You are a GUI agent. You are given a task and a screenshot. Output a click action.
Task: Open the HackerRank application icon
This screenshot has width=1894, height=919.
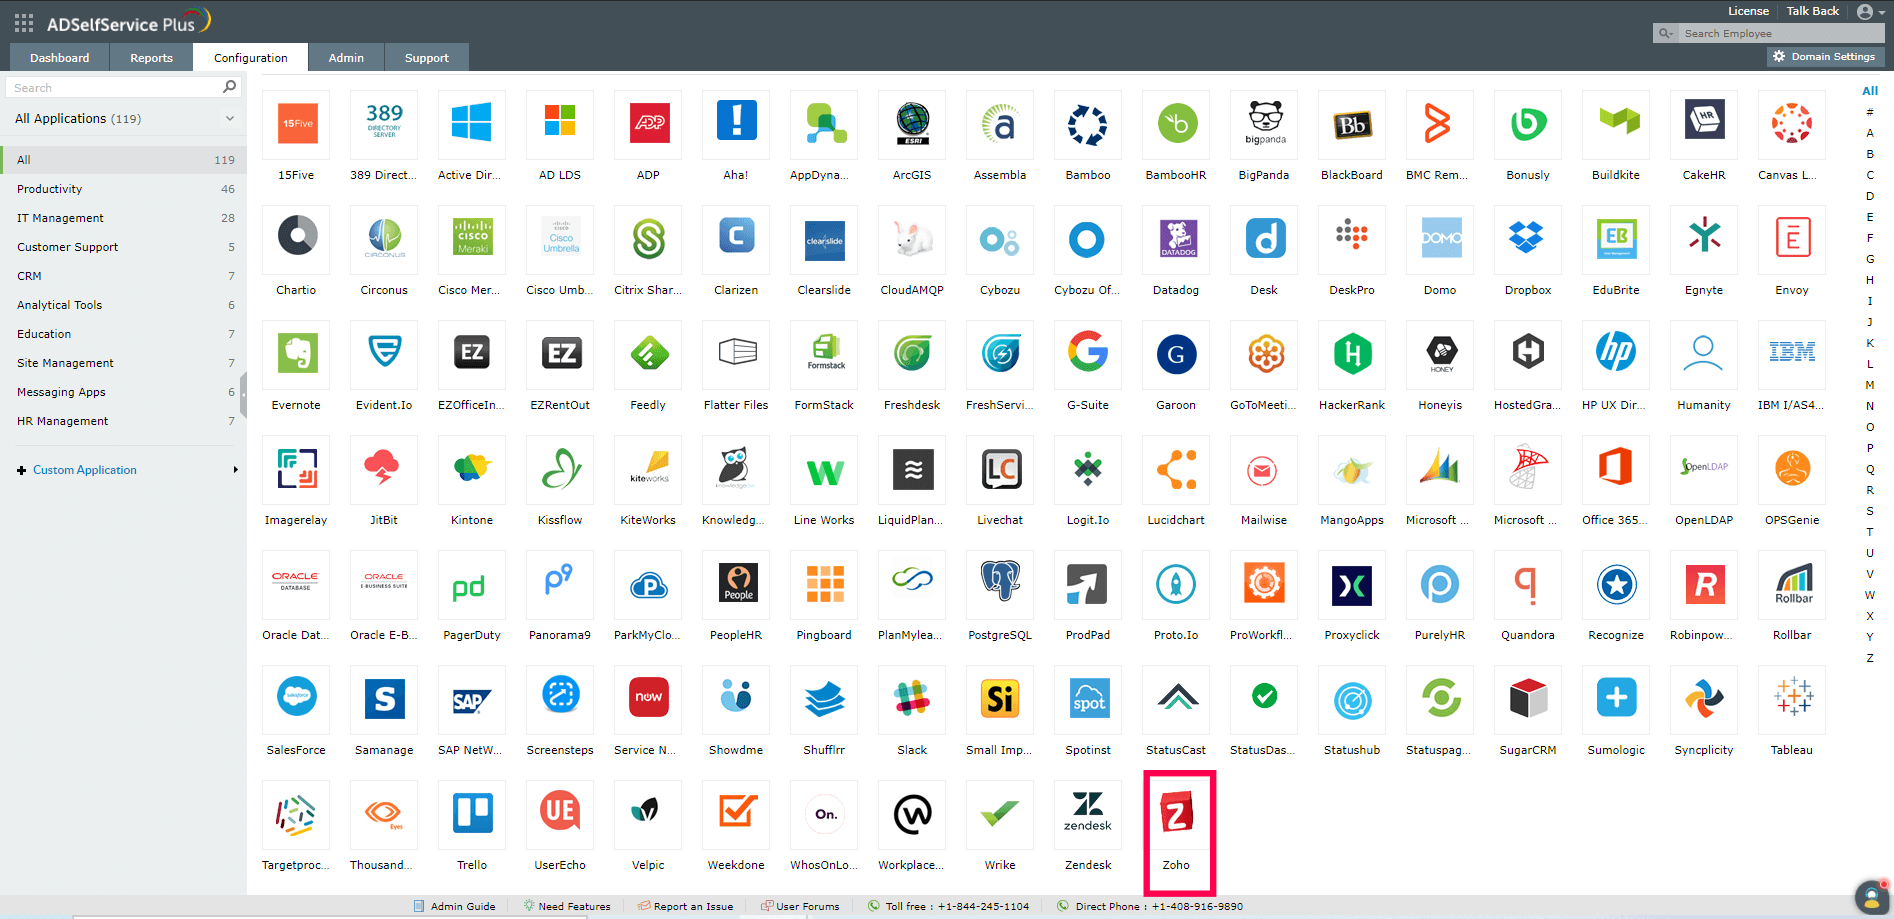[x=1352, y=354]
